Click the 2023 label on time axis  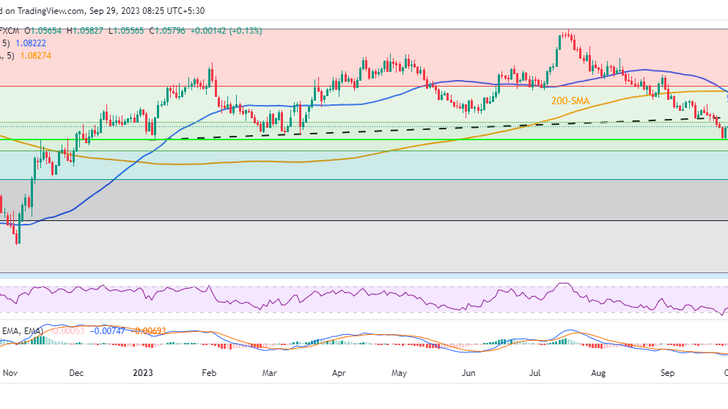pos(143,373)
